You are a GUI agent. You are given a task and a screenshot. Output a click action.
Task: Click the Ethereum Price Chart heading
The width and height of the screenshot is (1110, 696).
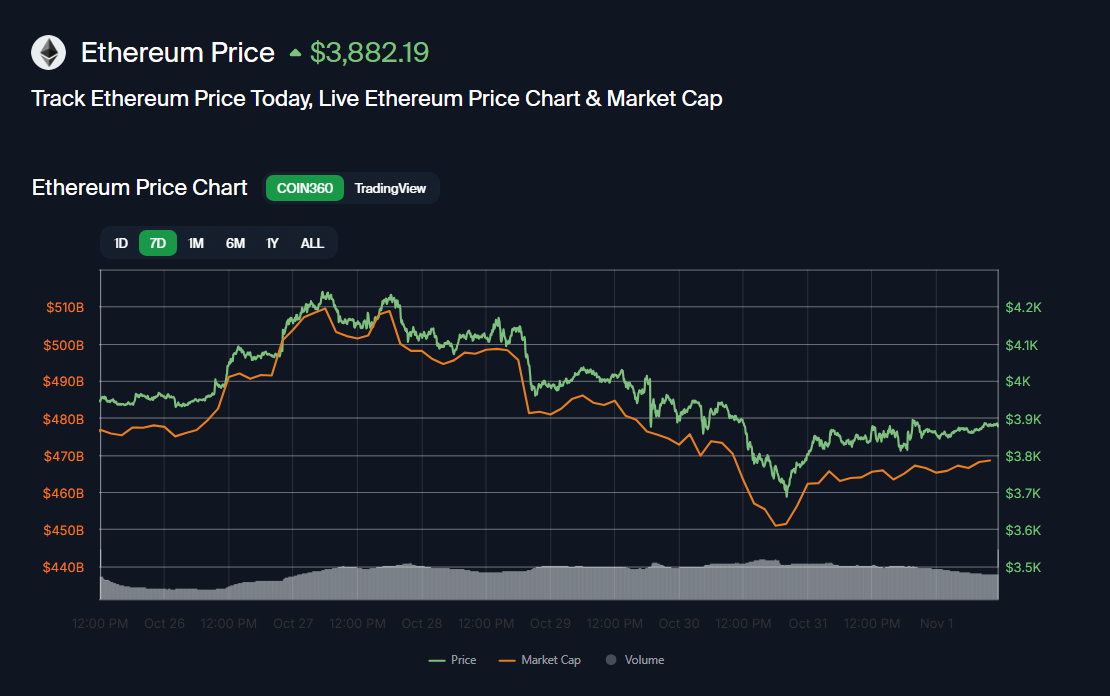point(139,188)
